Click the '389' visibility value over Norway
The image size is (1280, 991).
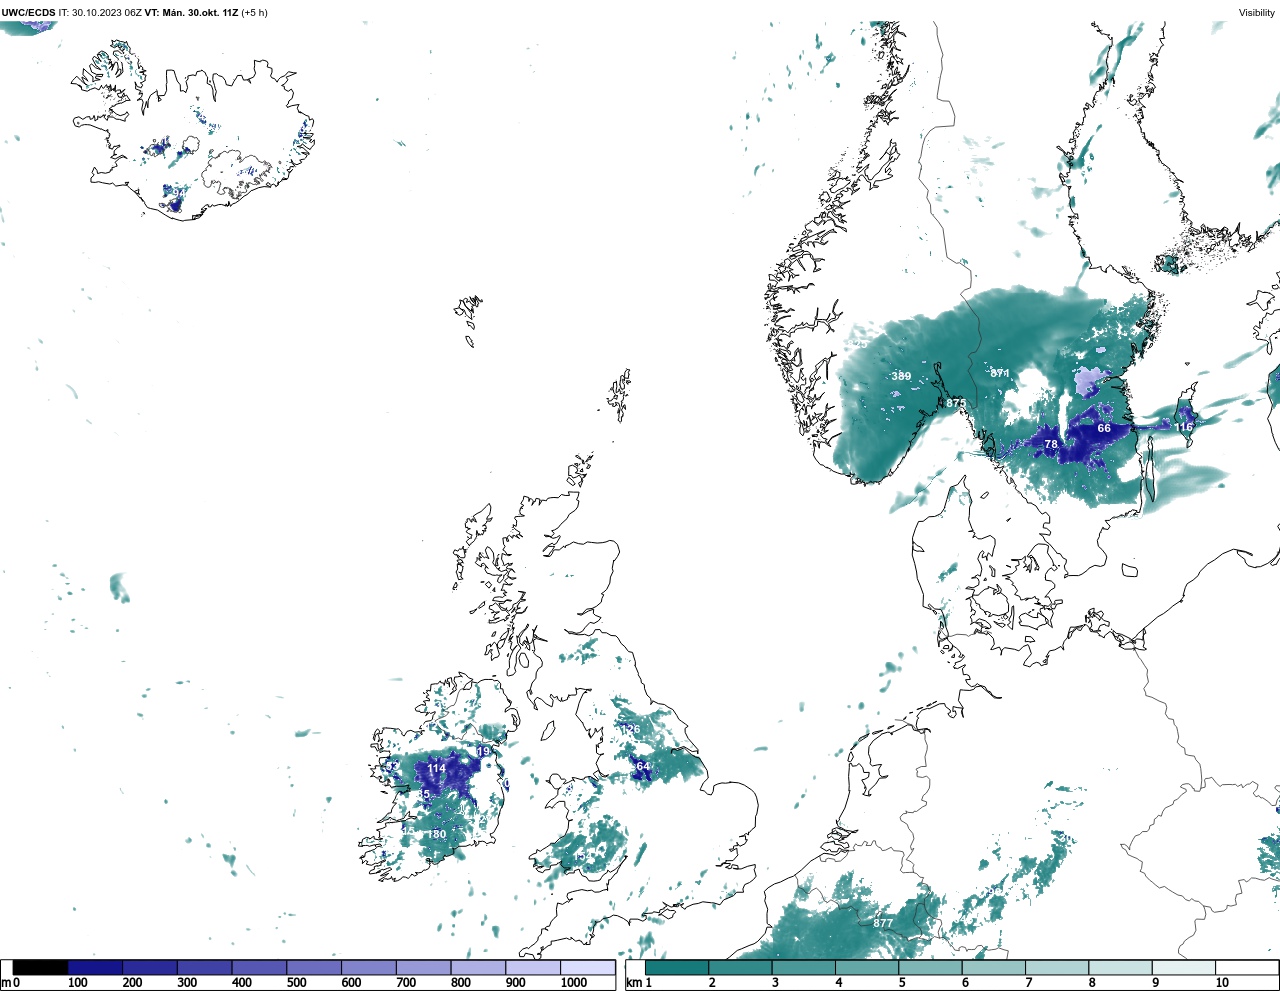pyautogui.click(x=901, y=376)
